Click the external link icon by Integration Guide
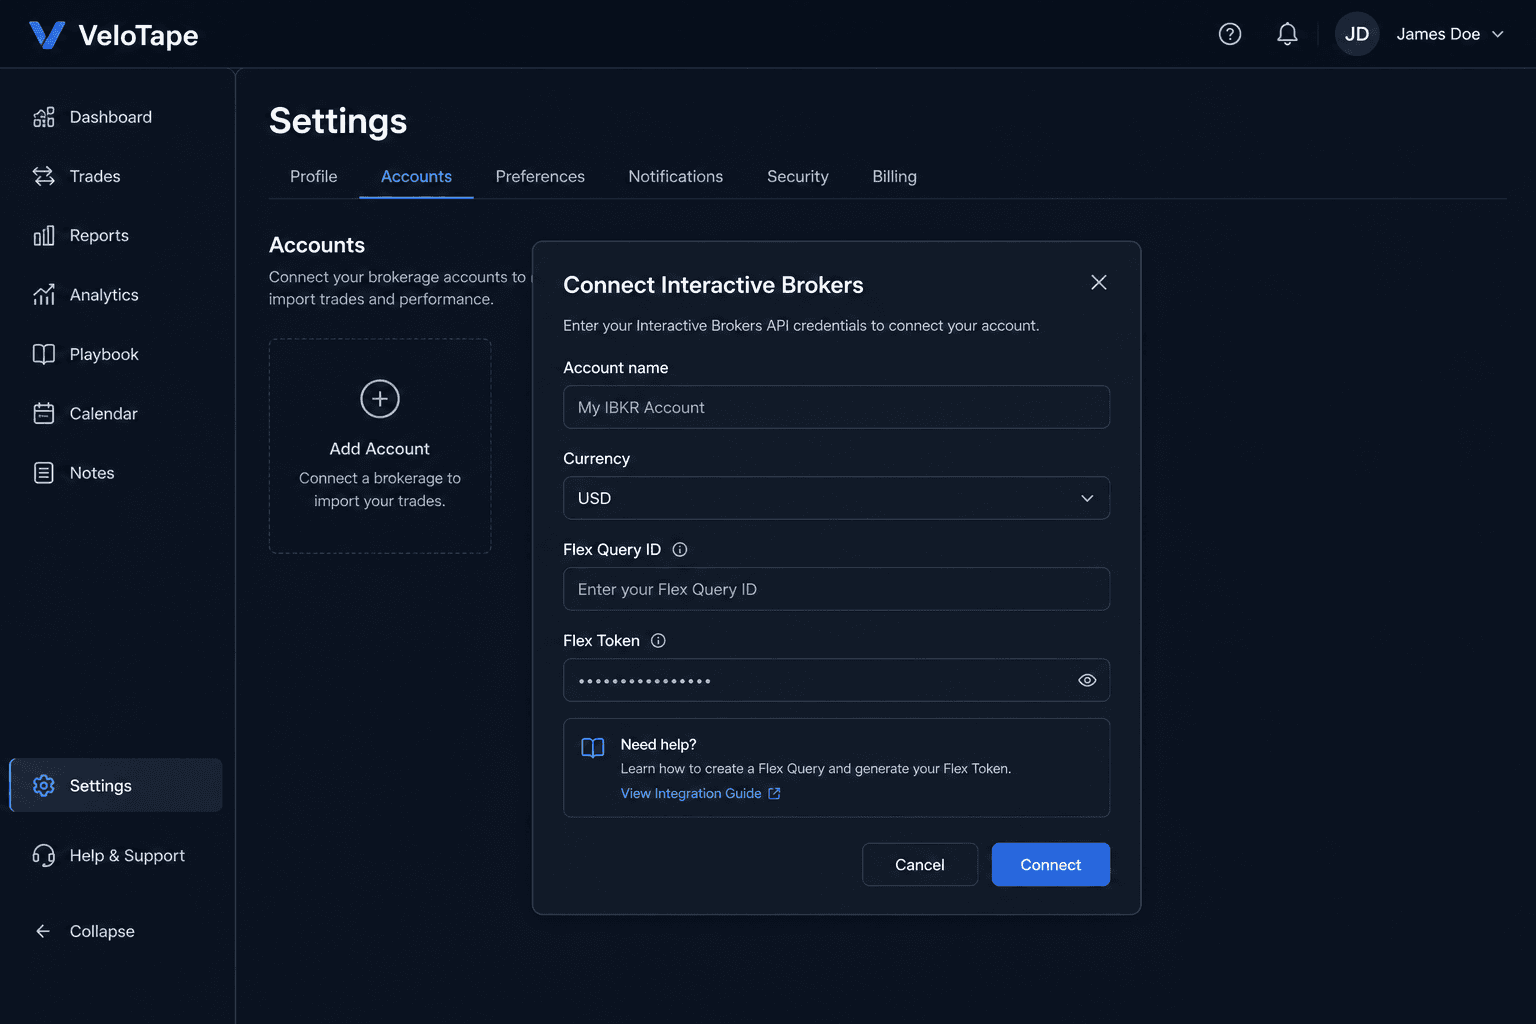 [x=774, y=793]
